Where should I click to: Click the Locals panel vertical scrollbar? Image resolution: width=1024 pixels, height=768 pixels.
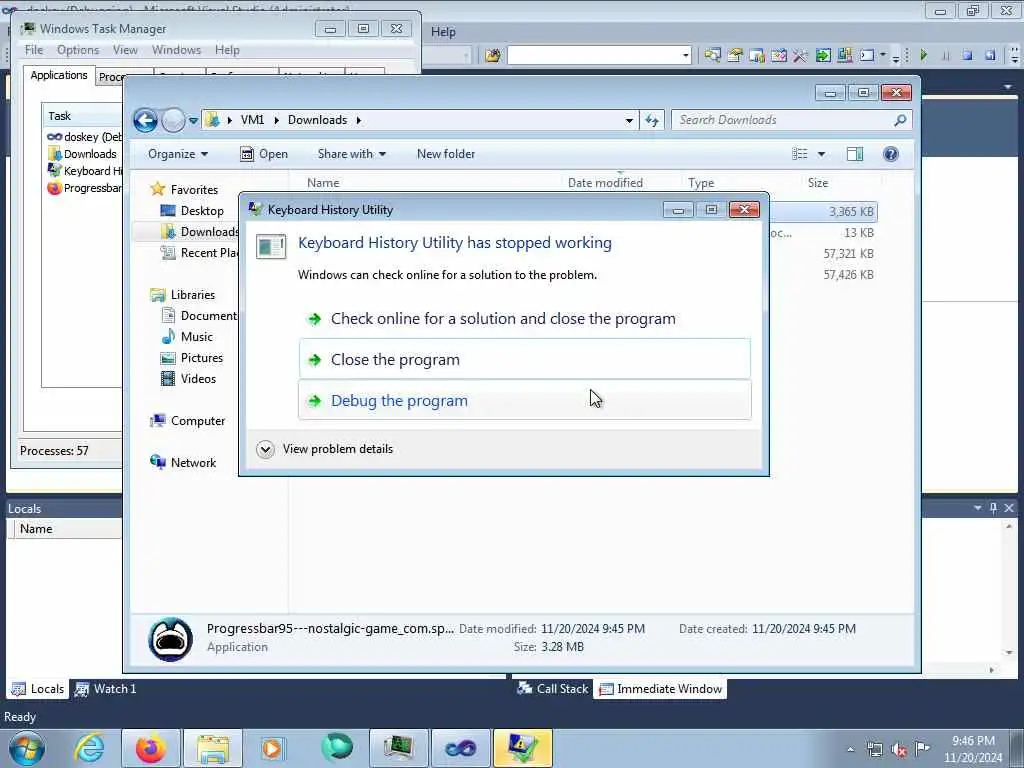(x=1009, y=588)
